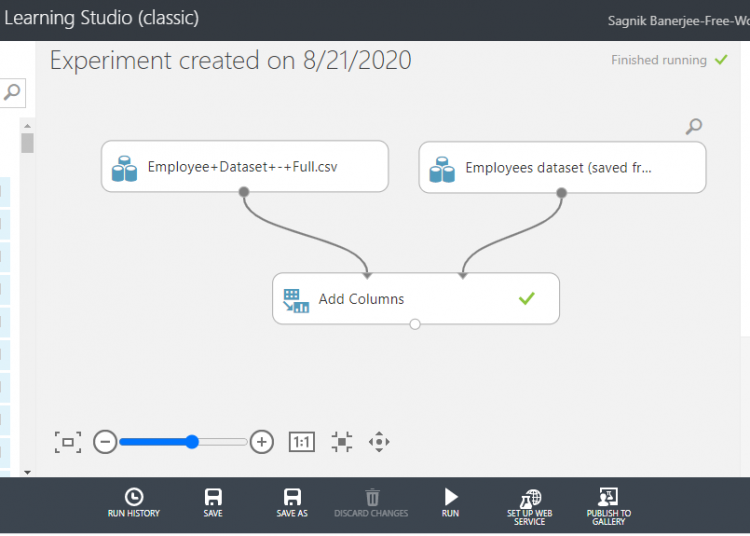Run the experiment with play button
This screenshot has height=536, width=750.
tap(451, 502)
